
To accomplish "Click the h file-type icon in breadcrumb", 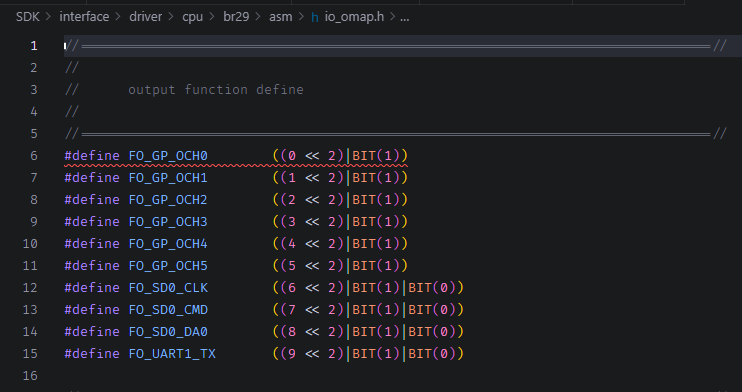I will pos(315,18).
